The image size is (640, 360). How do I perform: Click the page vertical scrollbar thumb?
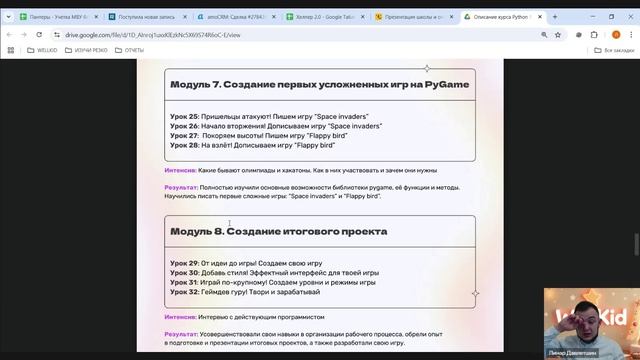[636, 244]
